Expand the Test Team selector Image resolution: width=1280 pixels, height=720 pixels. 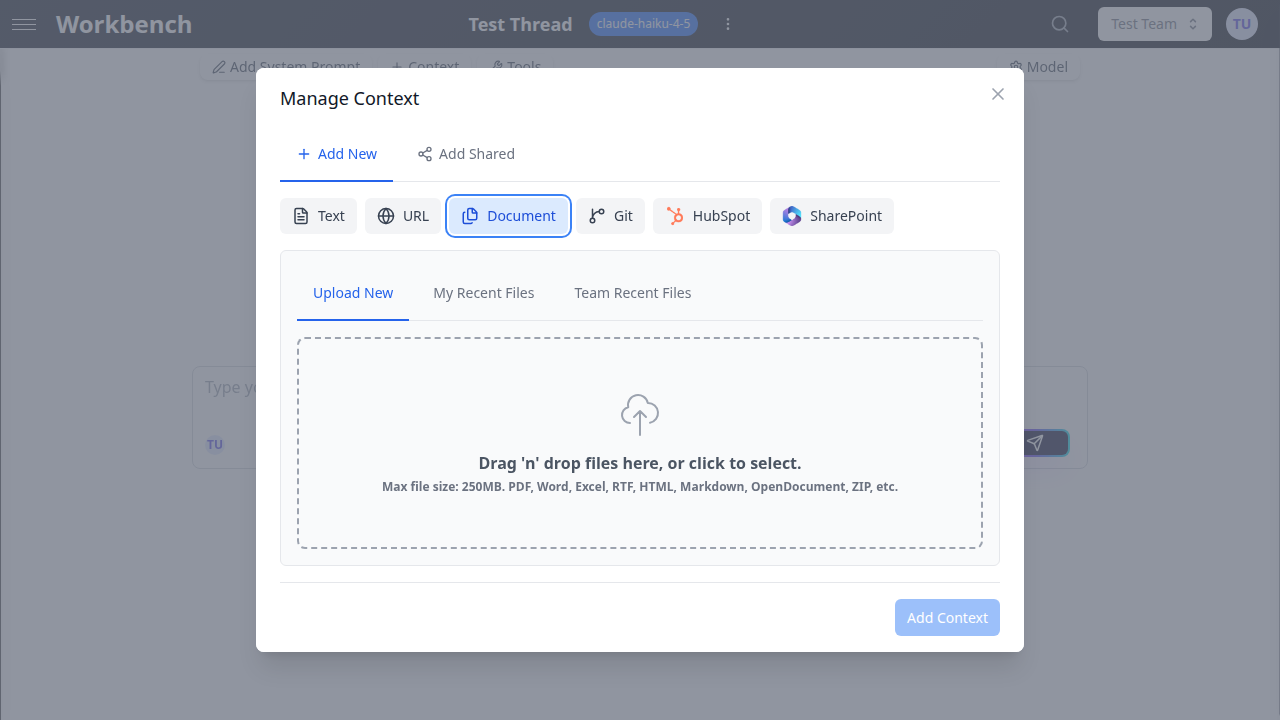point(1154,23)
